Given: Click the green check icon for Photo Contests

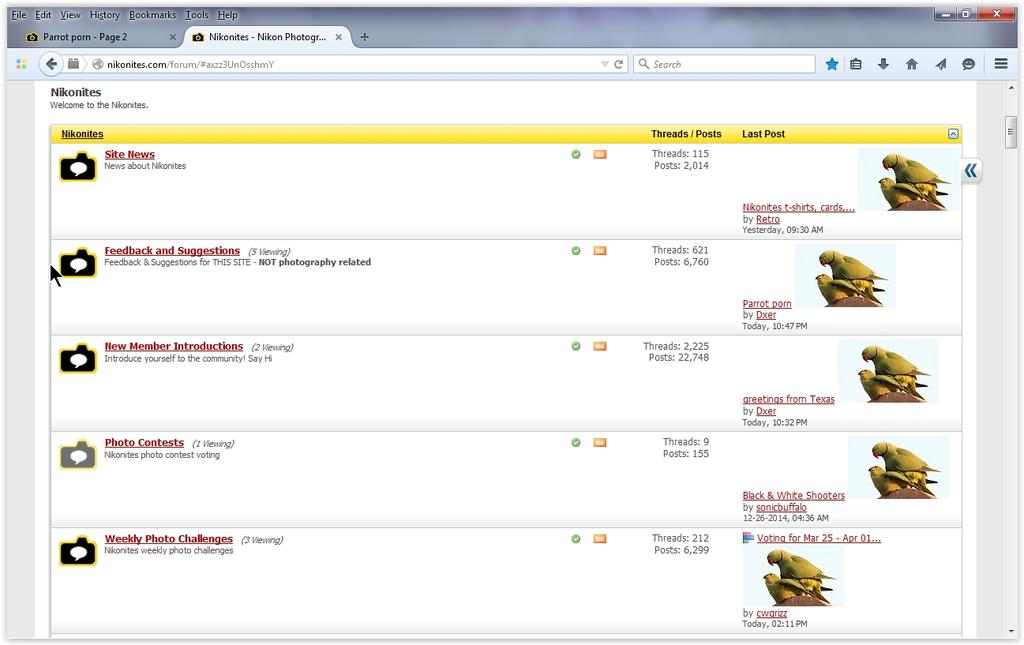Looking at the screenshot, I should tap(576, 442).
